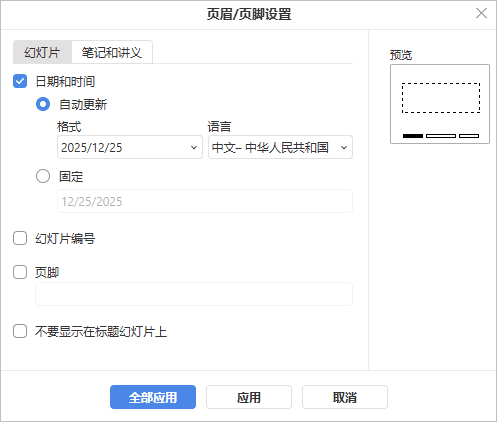Close the 页眉/页脚设置 dialog
497x422 pixels.
point(481,13)
